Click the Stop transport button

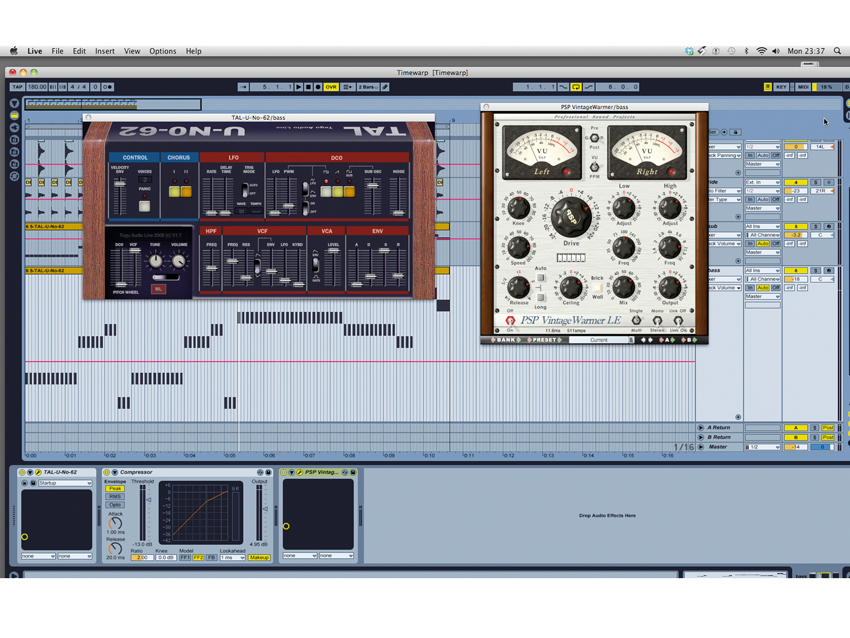coord(308,87)
